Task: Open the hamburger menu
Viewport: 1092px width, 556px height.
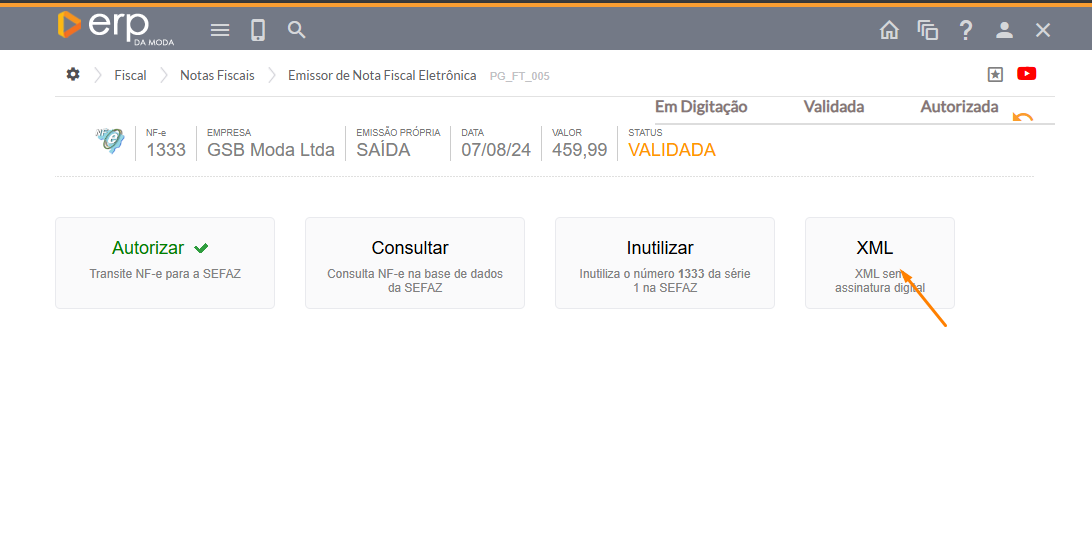Action: click(220, 30)
